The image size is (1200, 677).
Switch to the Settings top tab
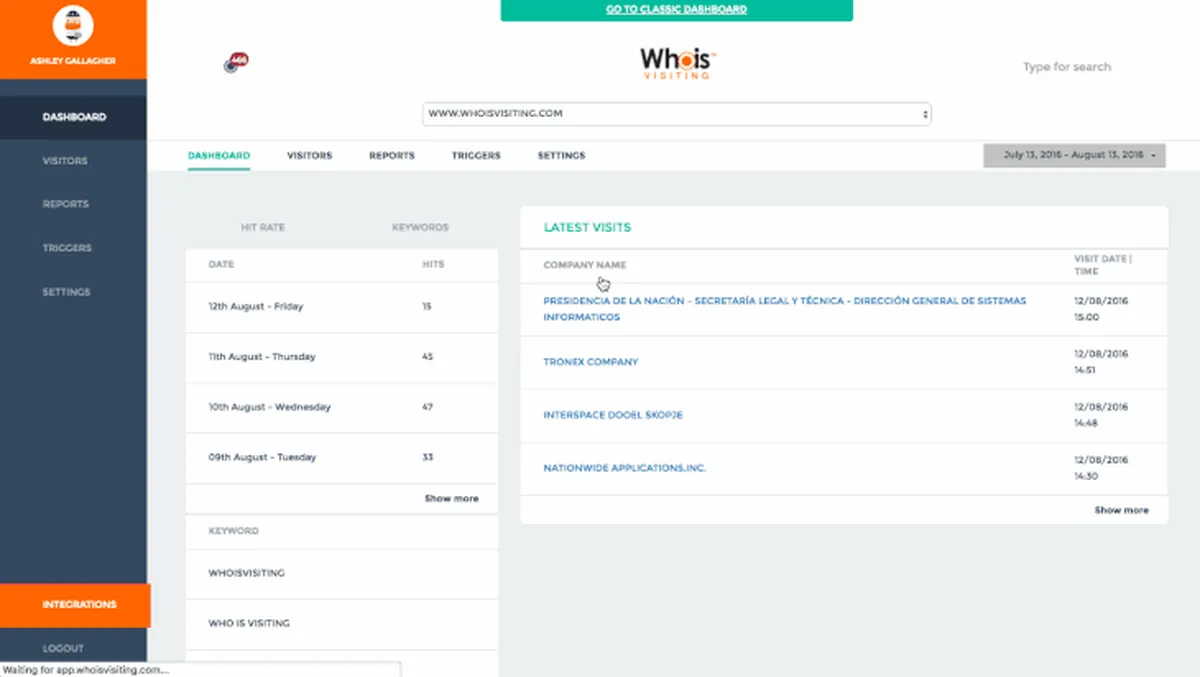click(x=561, y=156)
